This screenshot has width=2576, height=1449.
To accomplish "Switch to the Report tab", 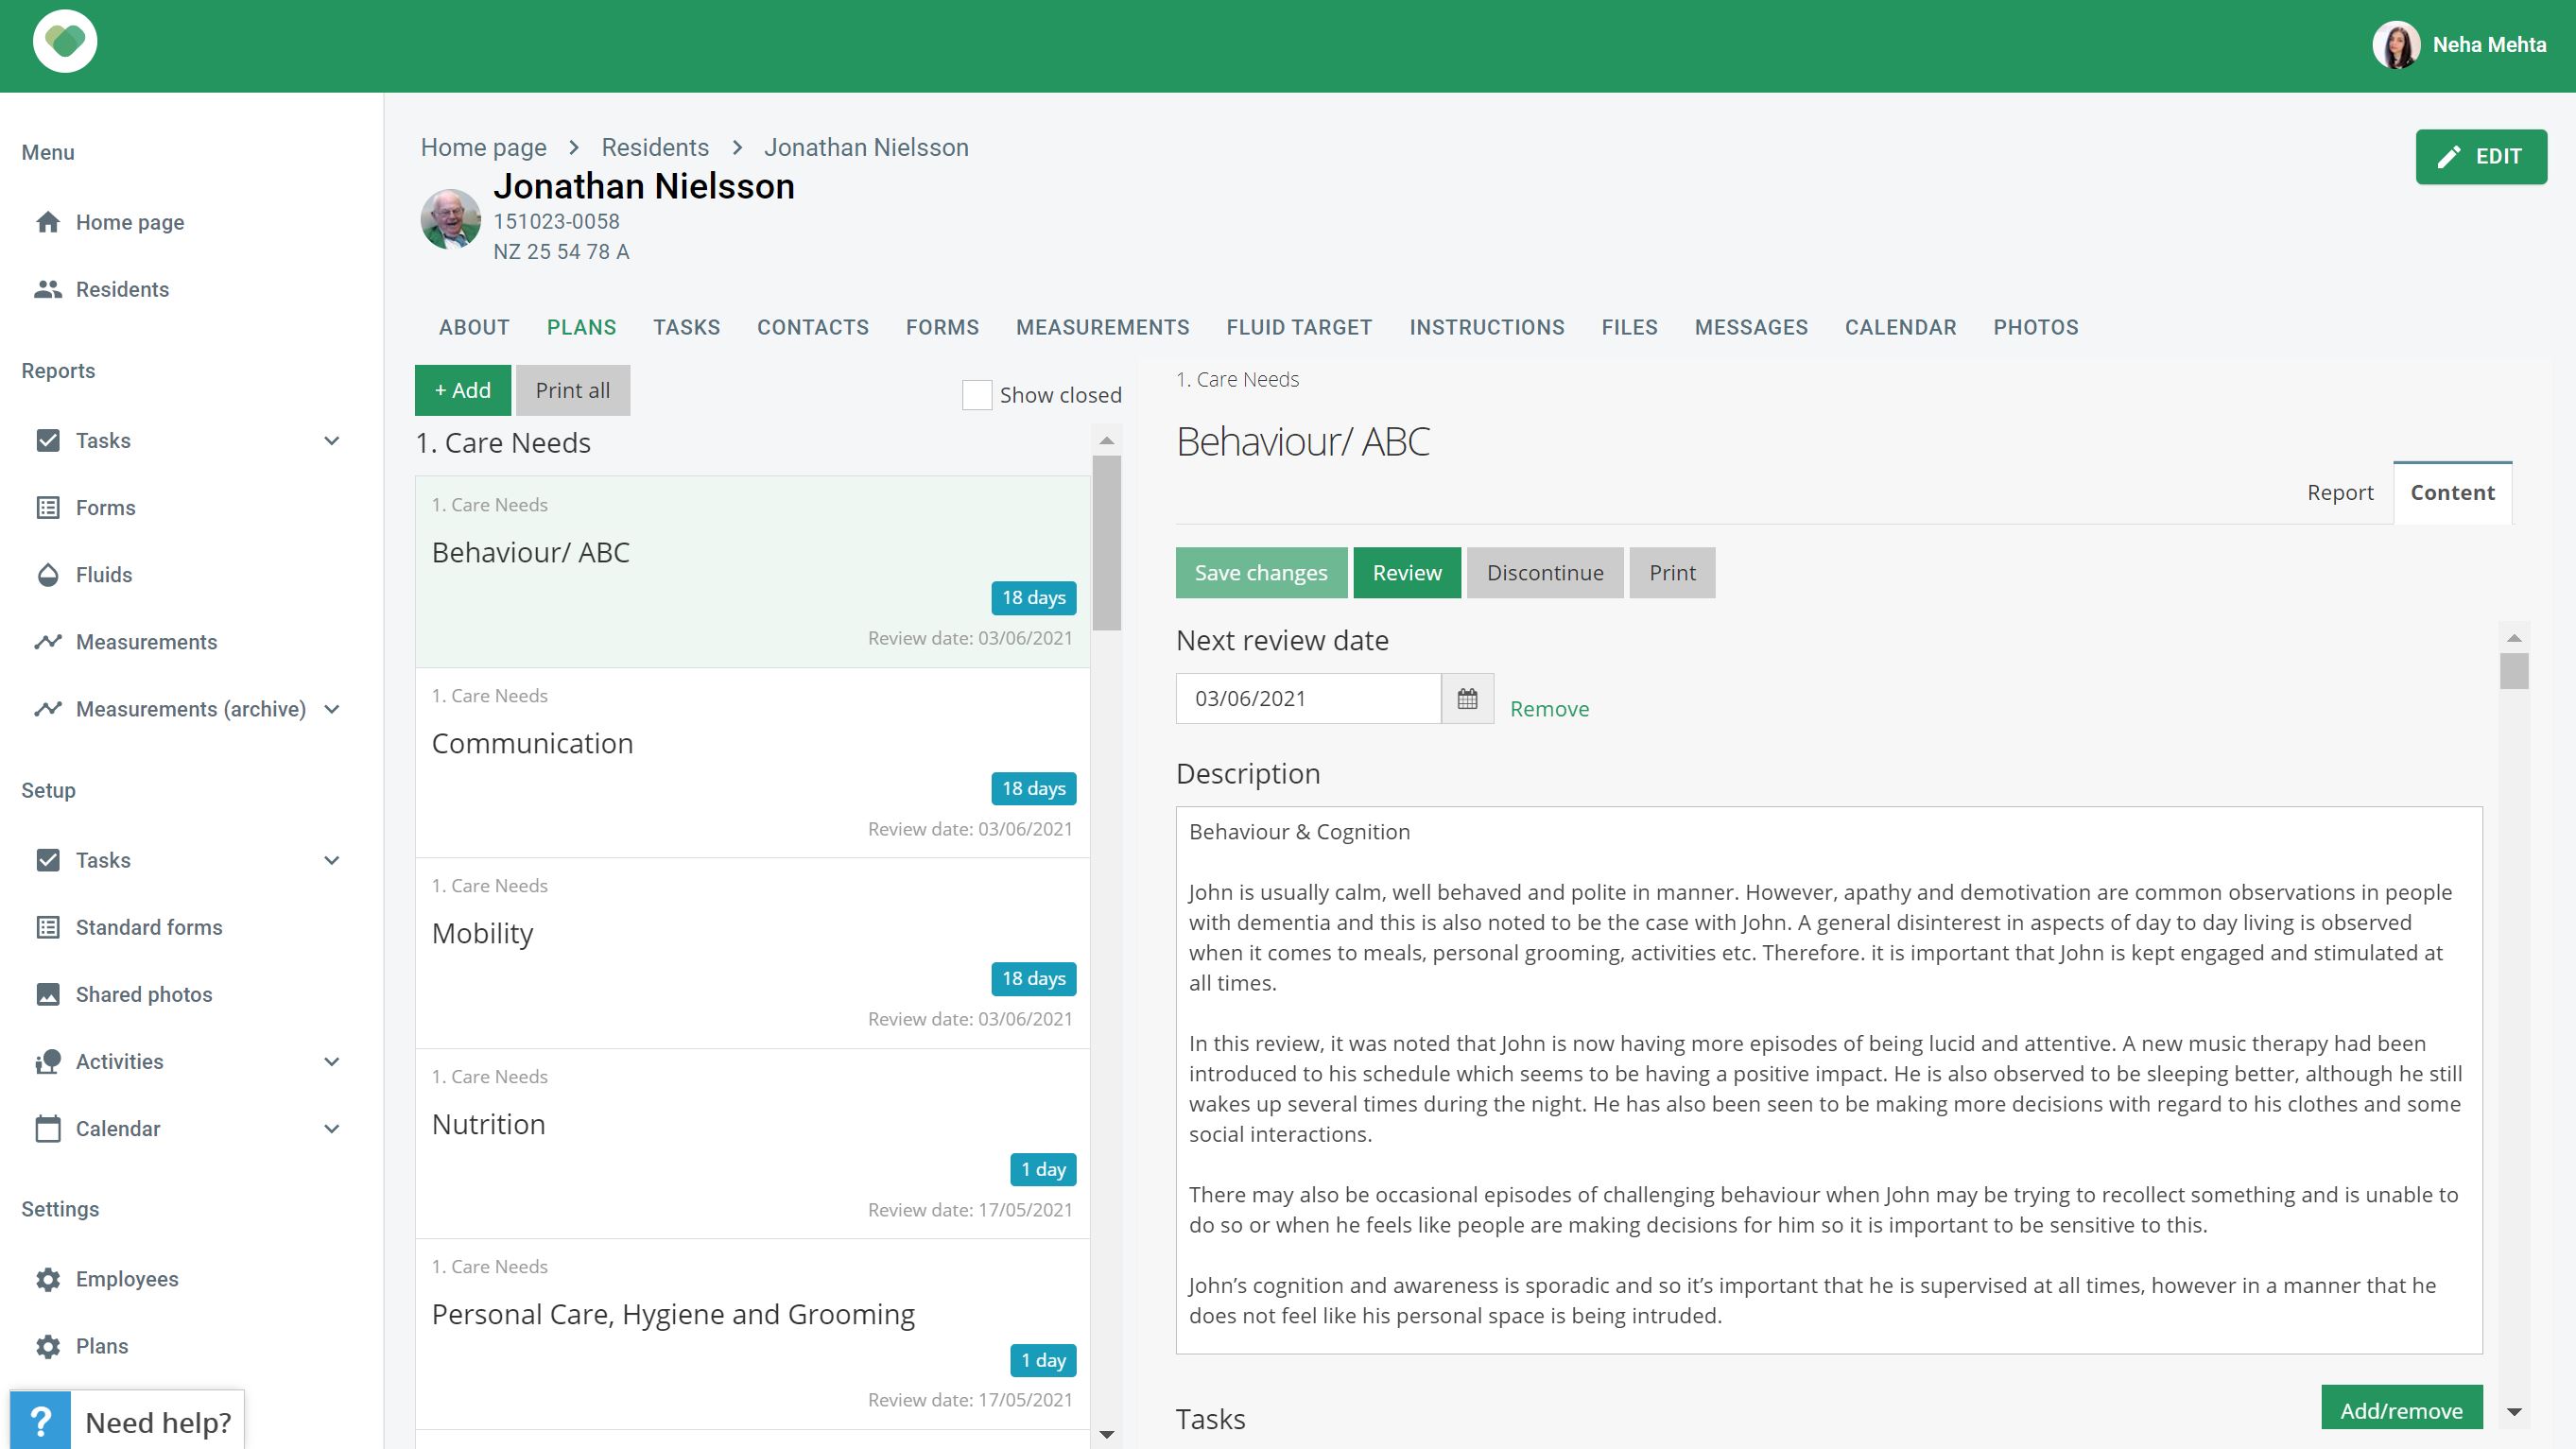I will tap(2339, 493).
